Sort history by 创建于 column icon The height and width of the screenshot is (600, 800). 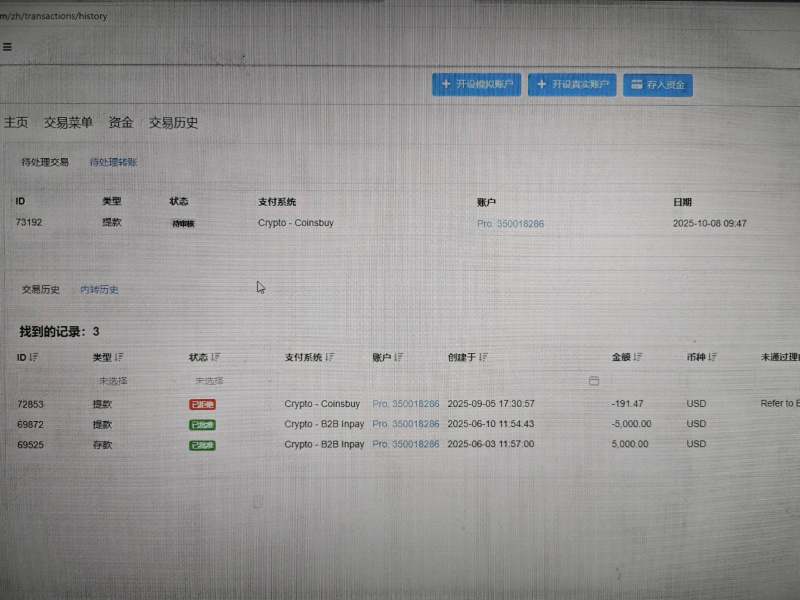pyautogui.click(x=483, y=357)
